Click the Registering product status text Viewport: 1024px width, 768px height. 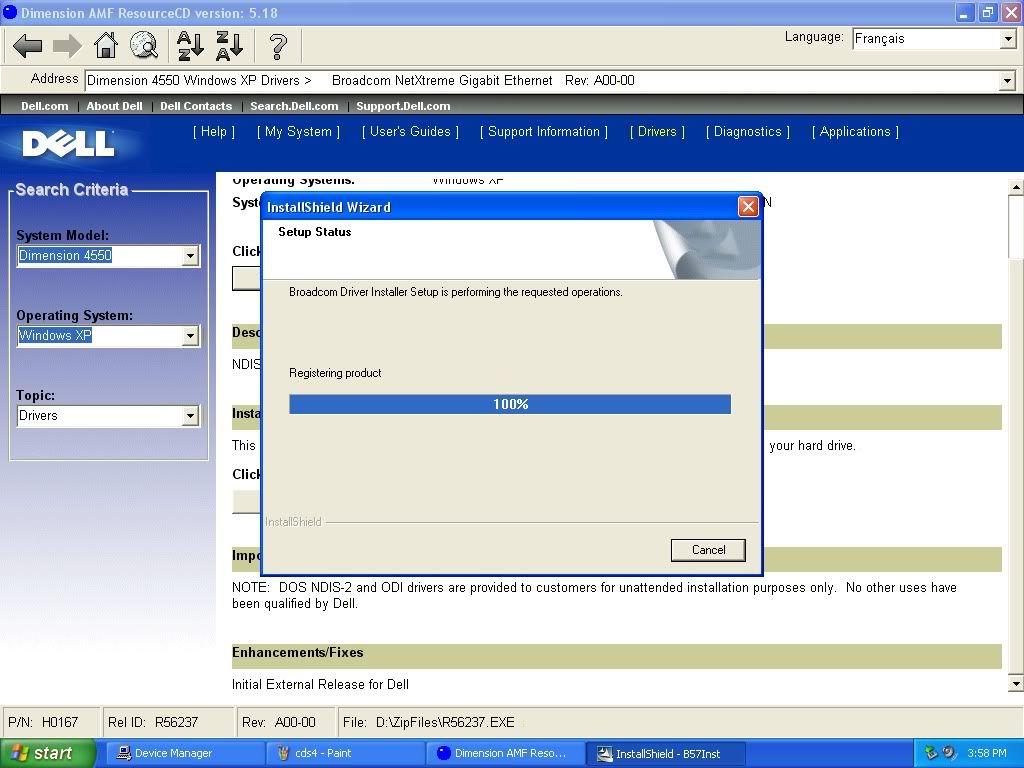(335, 373)
